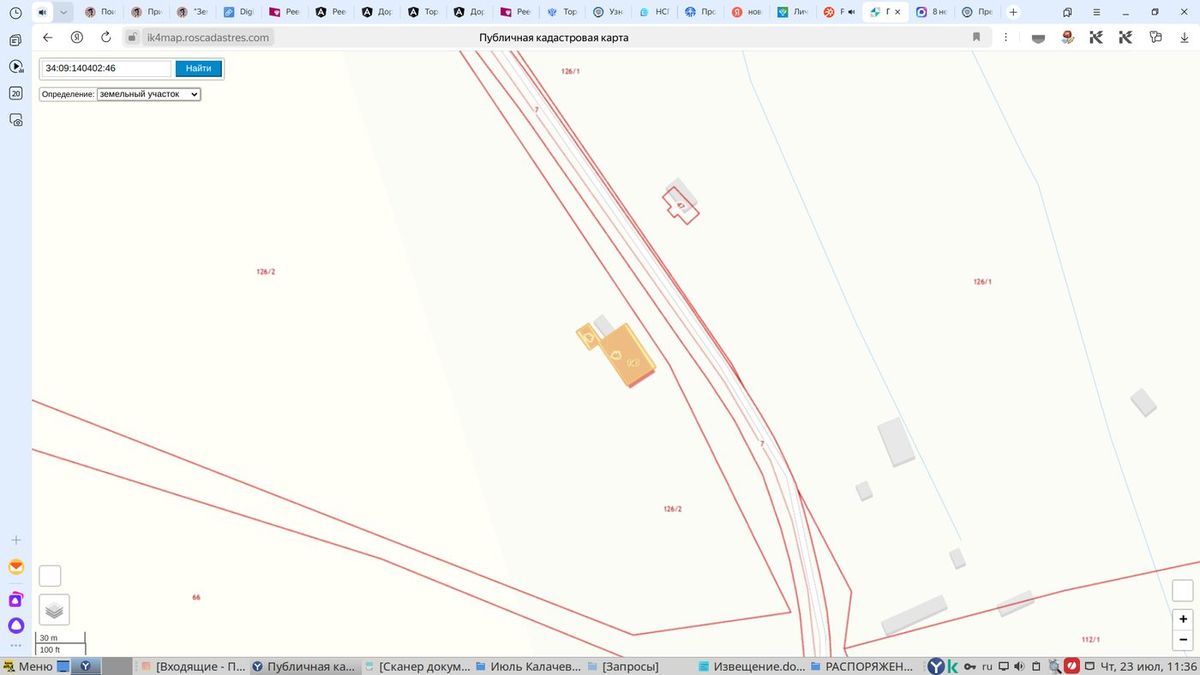This screenshot has width=1200, height=675.
Task: Switch to the Узн browser tab
Action: 607,12
